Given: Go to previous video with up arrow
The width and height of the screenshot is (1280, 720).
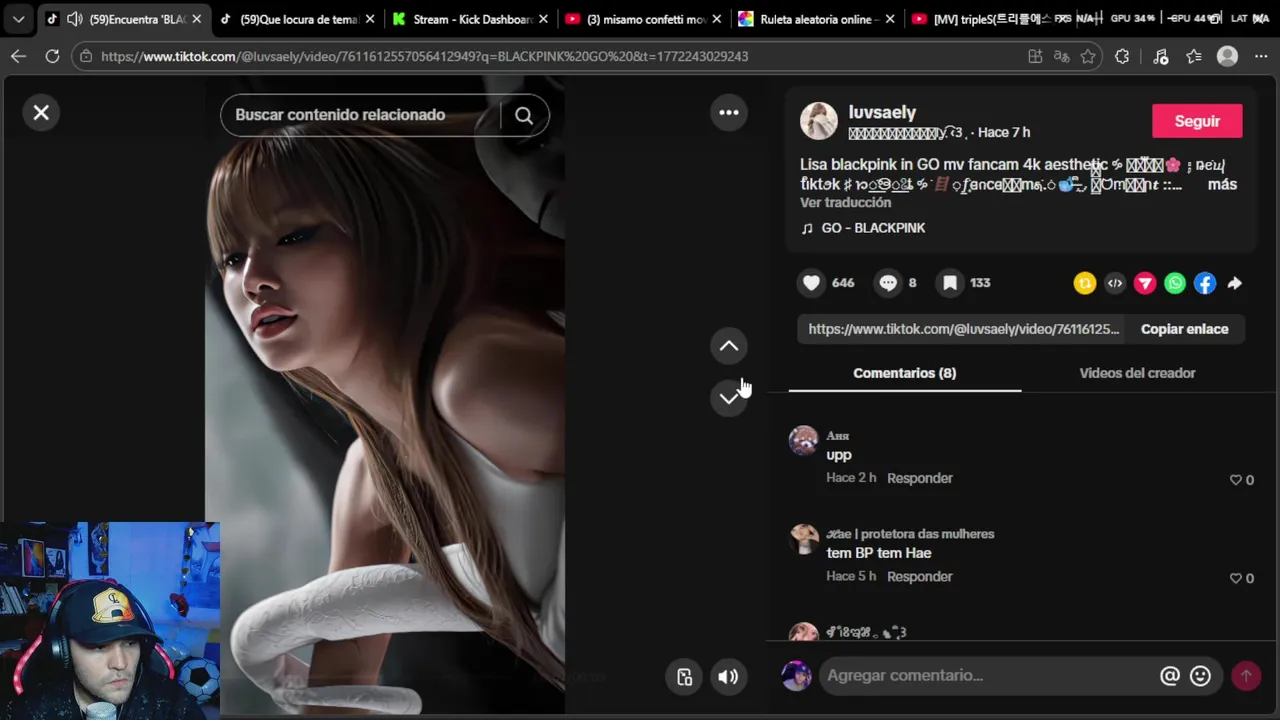Looking at the screenshot, I should [729, 346].
